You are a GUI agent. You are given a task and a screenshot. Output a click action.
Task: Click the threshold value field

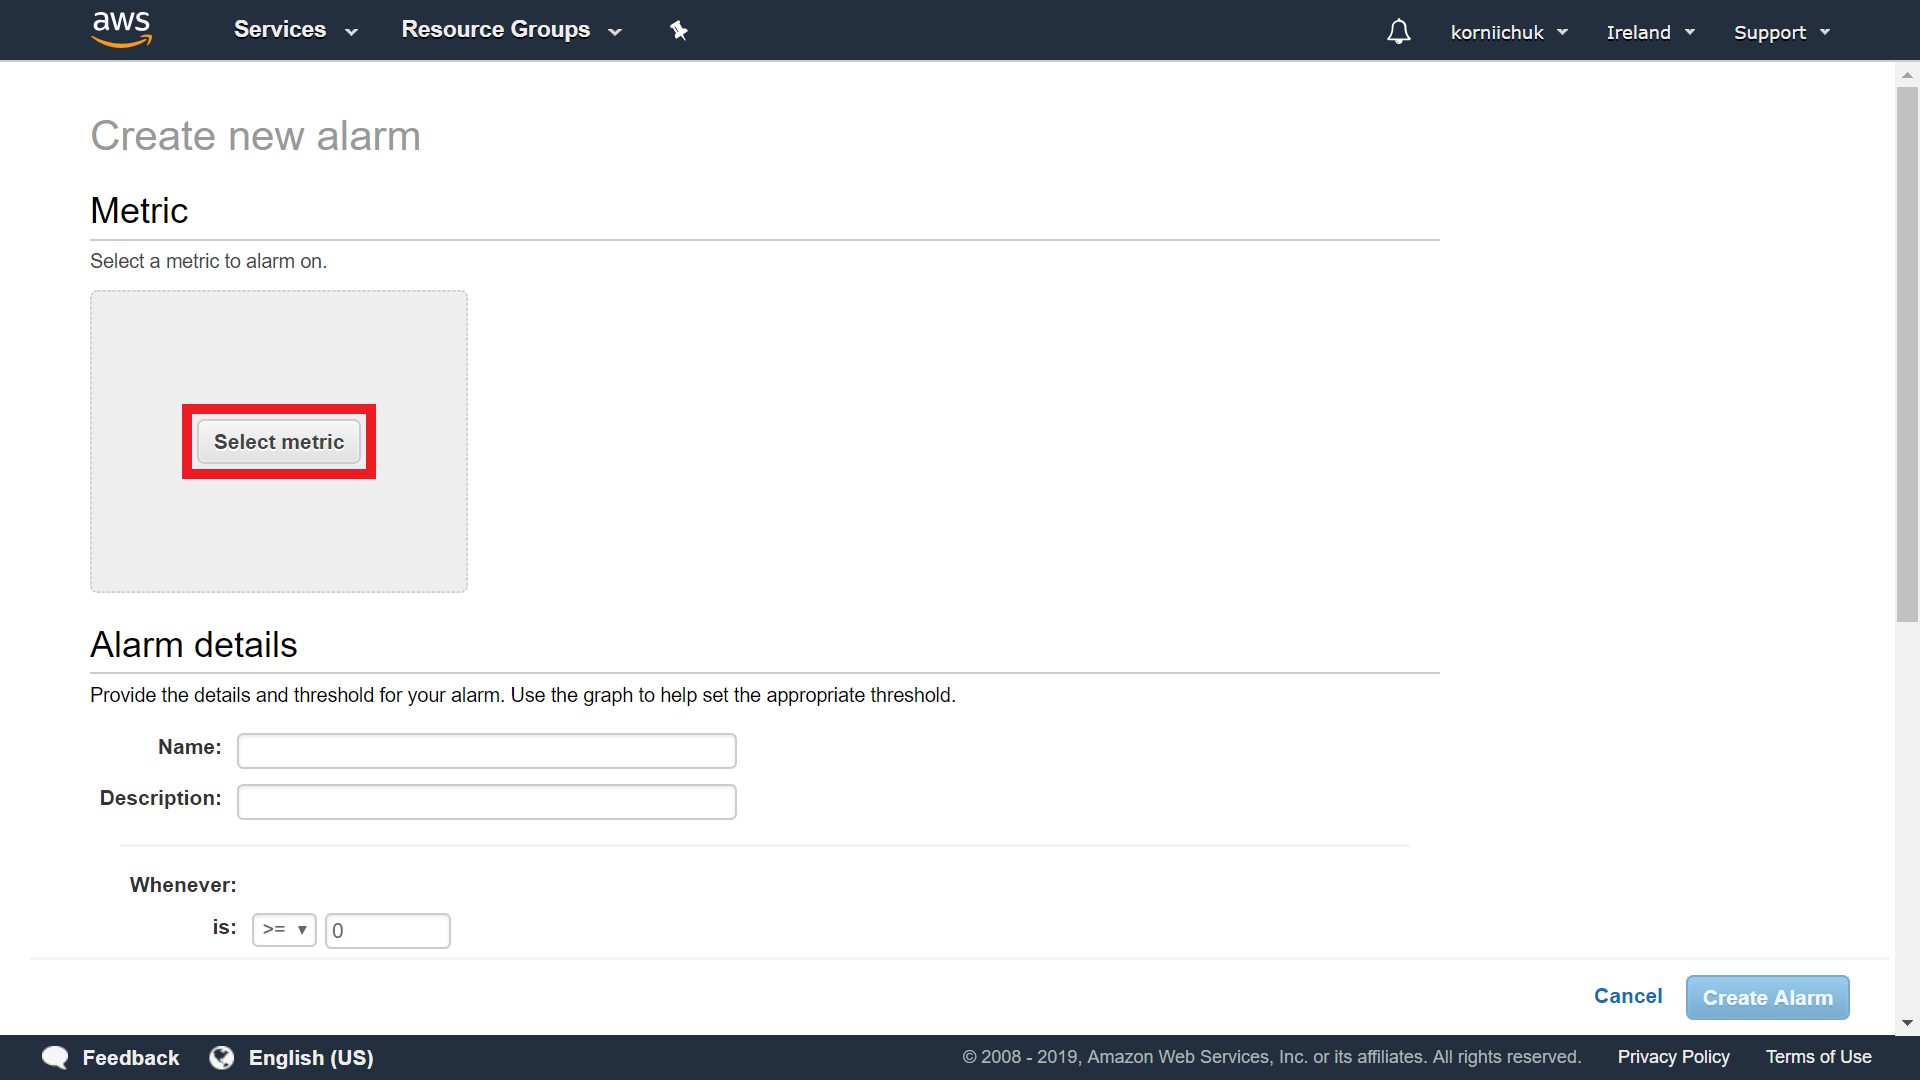pyautogui.click(x=387, y=931)
